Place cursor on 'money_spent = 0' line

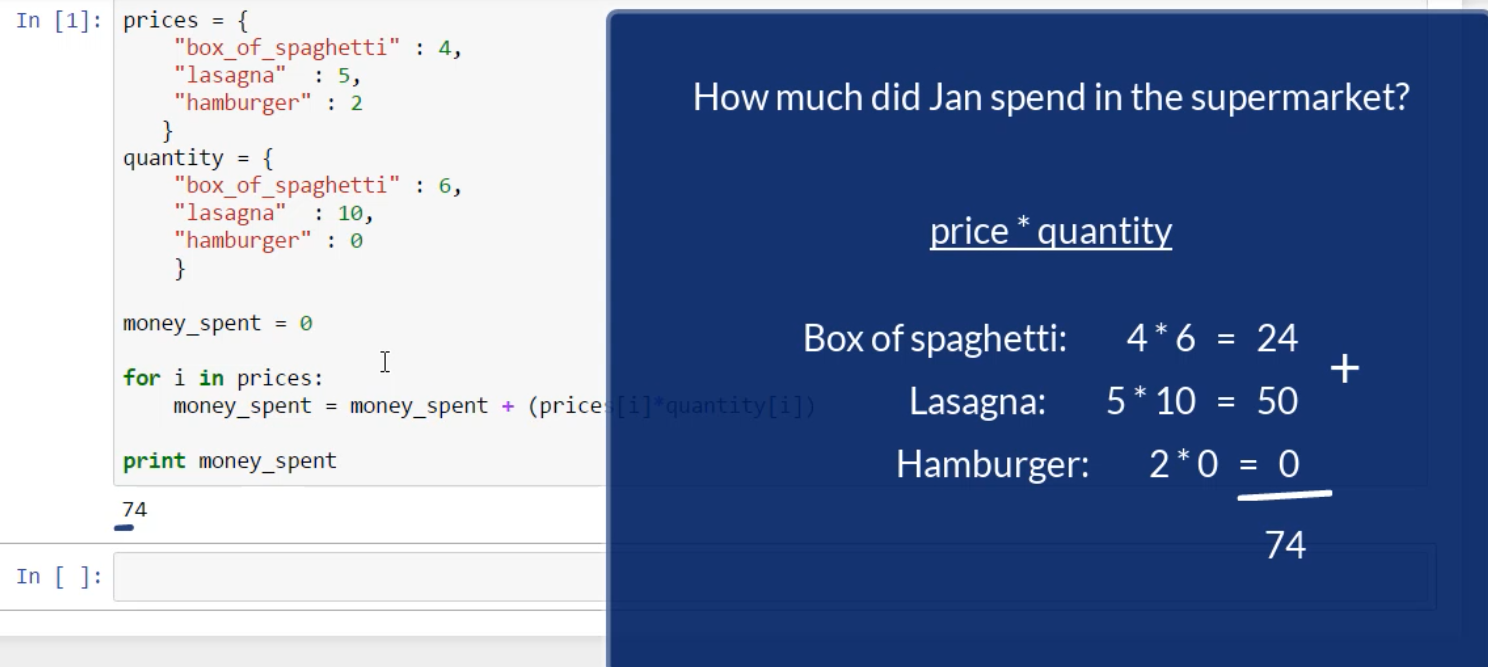click(217, 323)
